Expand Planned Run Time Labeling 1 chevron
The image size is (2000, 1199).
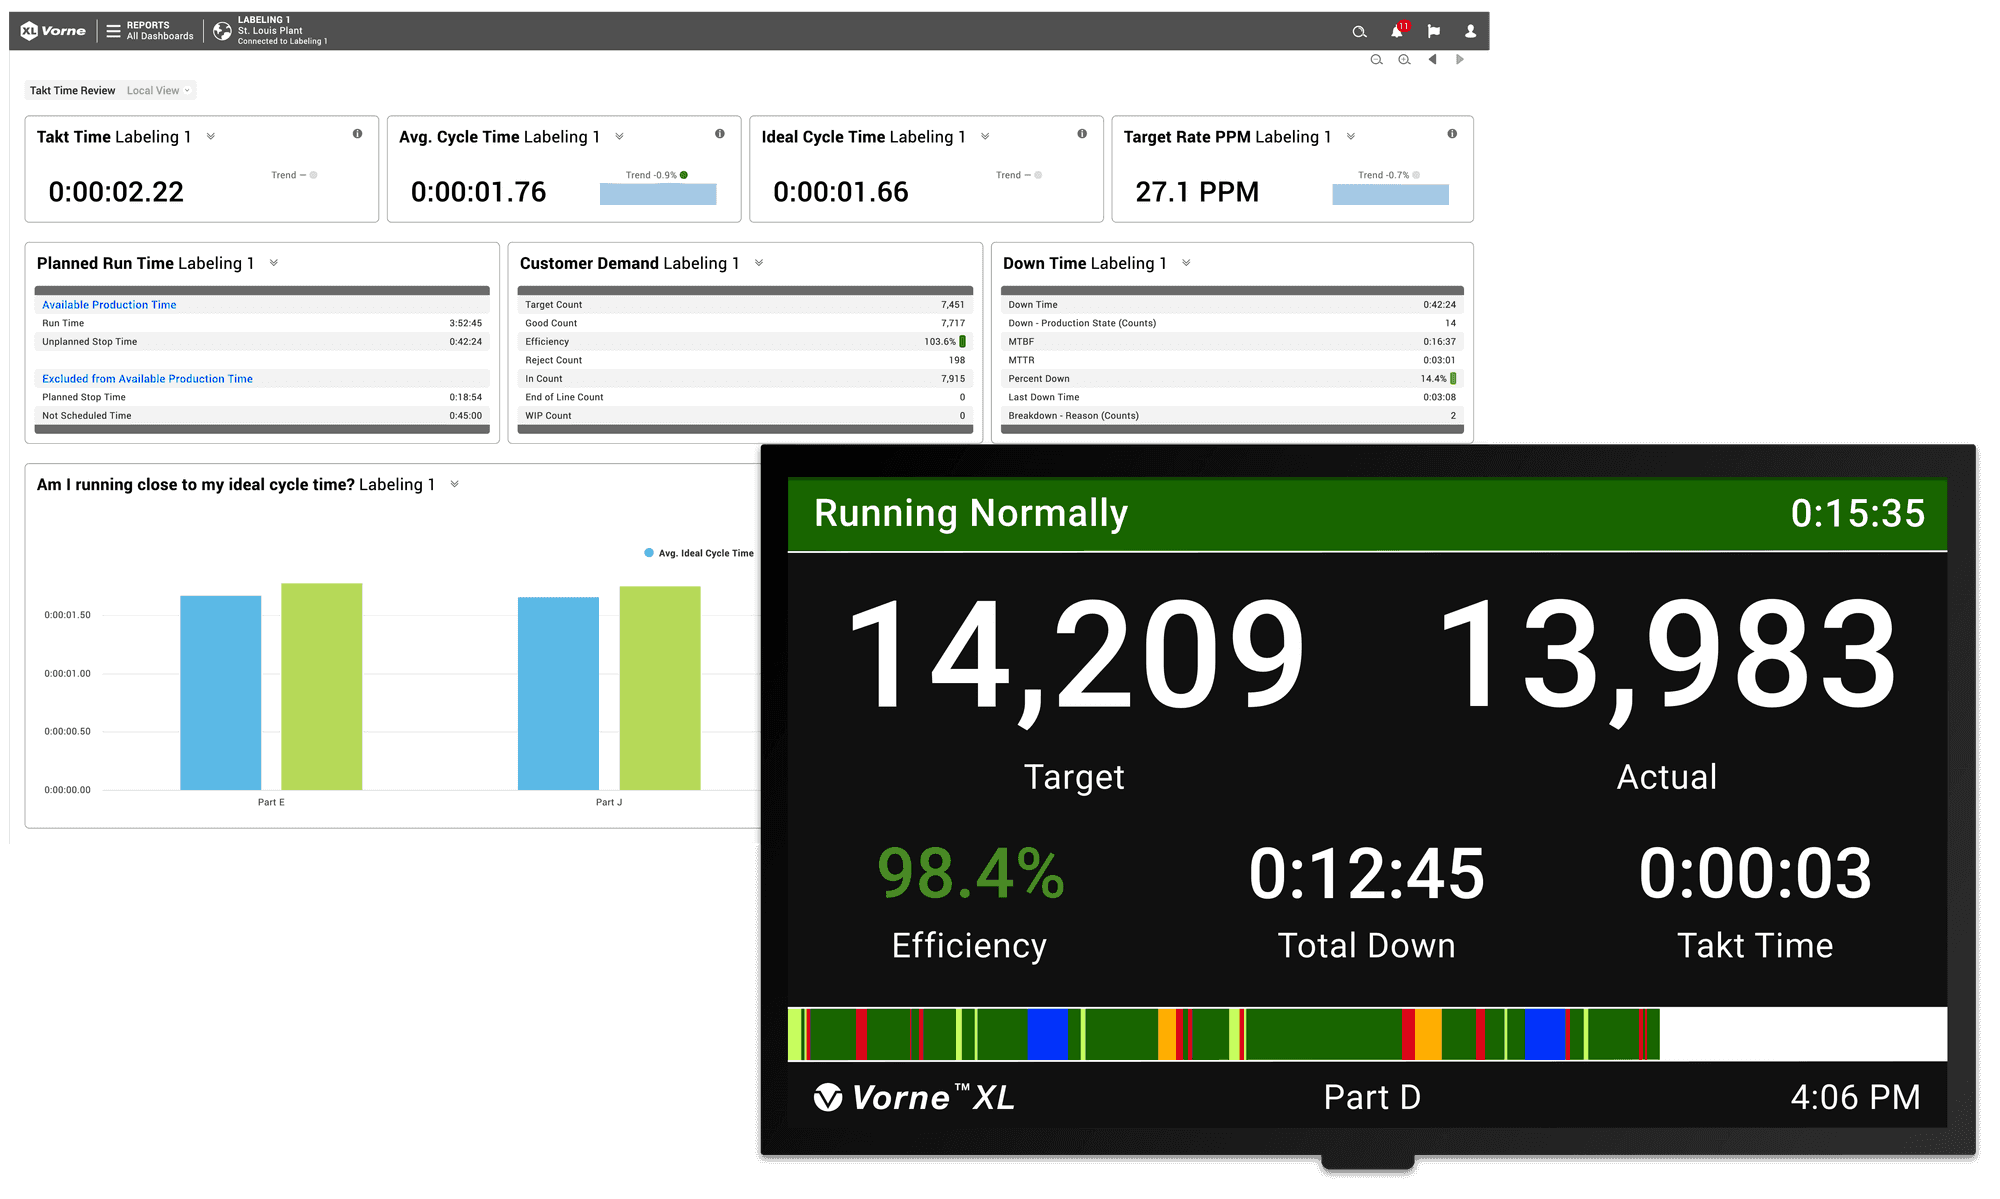pos(273,263)
